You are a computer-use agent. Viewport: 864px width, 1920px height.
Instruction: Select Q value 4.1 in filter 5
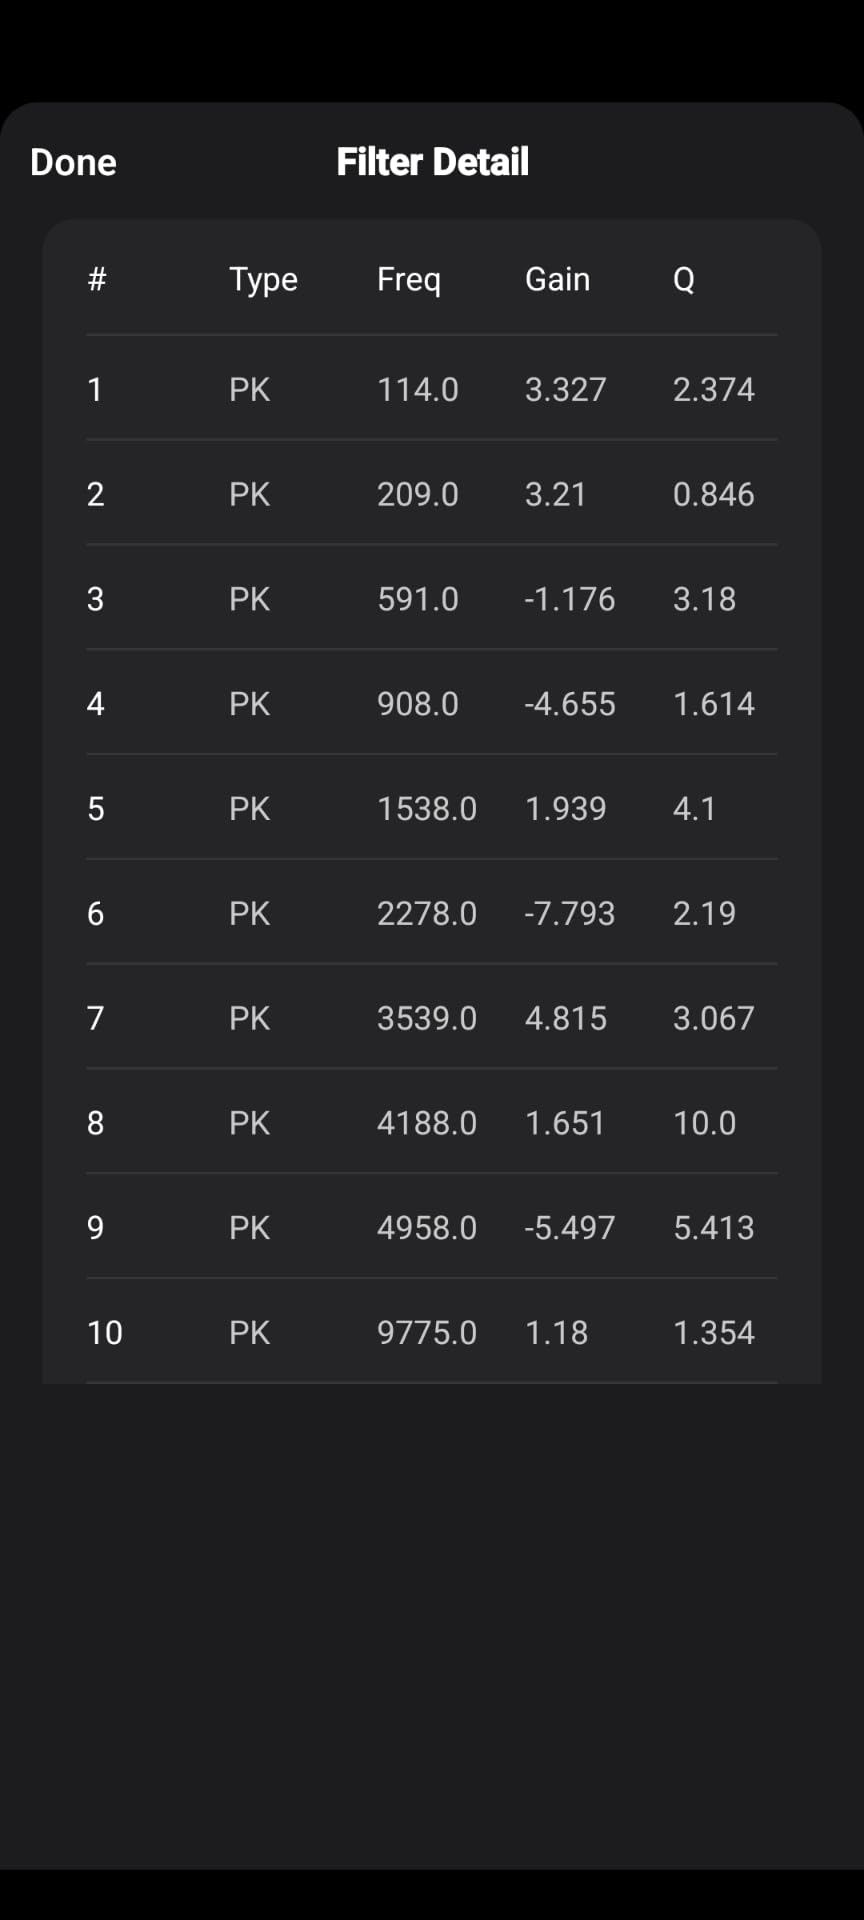click(x=694, y=808)
